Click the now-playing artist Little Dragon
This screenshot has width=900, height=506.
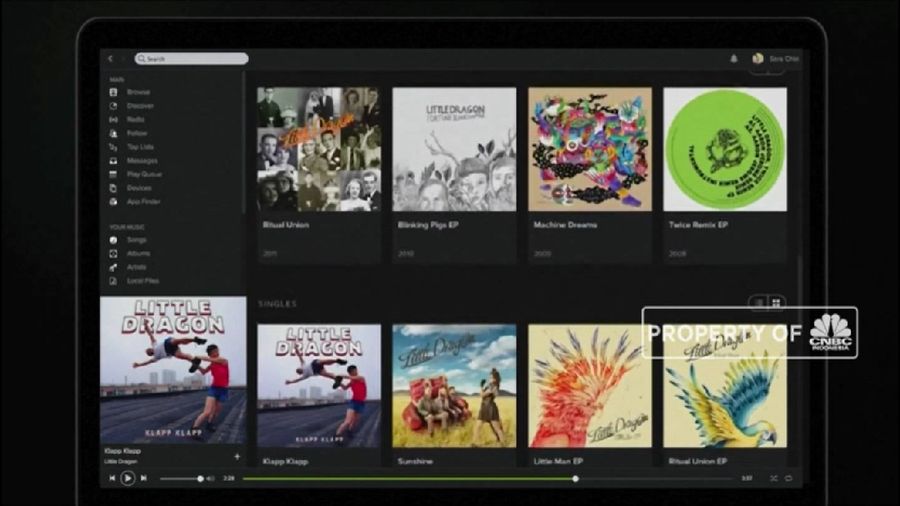tap(121, 461)
